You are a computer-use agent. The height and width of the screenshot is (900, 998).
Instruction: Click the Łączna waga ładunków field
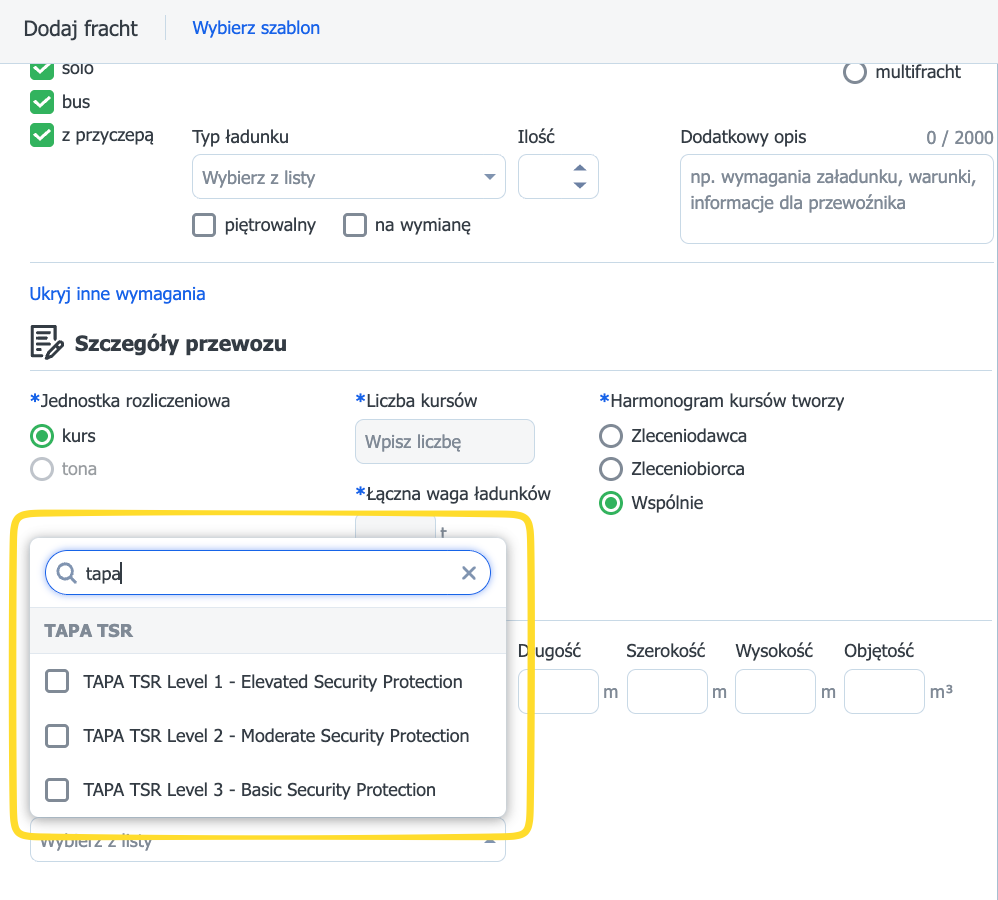(395, 526)
